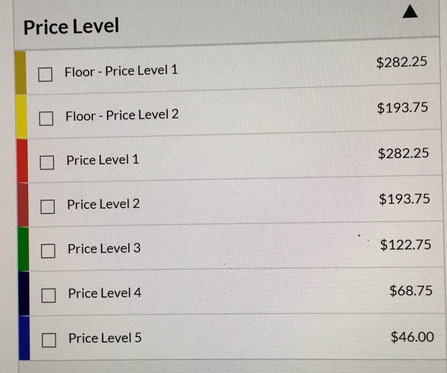Click the dark navy Price Level 4 swatch
Image resolution: width=447 pixels, height=373 pixels.
pyautogui.click(x=24, y=293)
